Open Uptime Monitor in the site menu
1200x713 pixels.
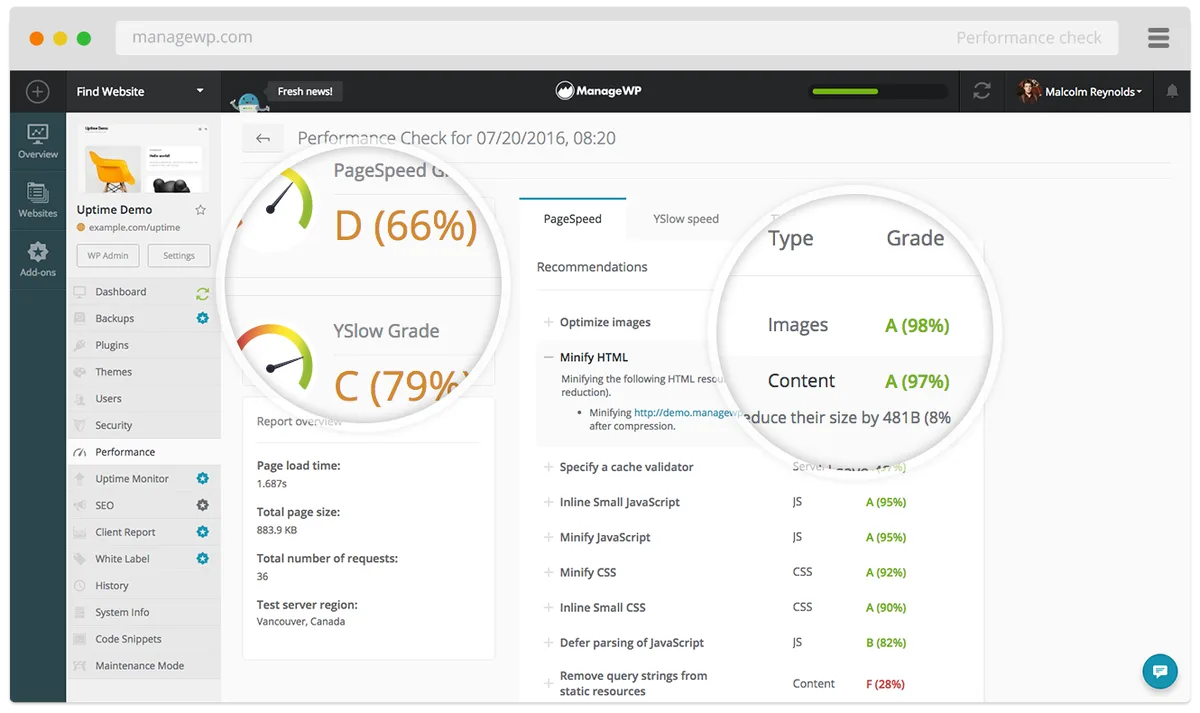coord(132,478)
